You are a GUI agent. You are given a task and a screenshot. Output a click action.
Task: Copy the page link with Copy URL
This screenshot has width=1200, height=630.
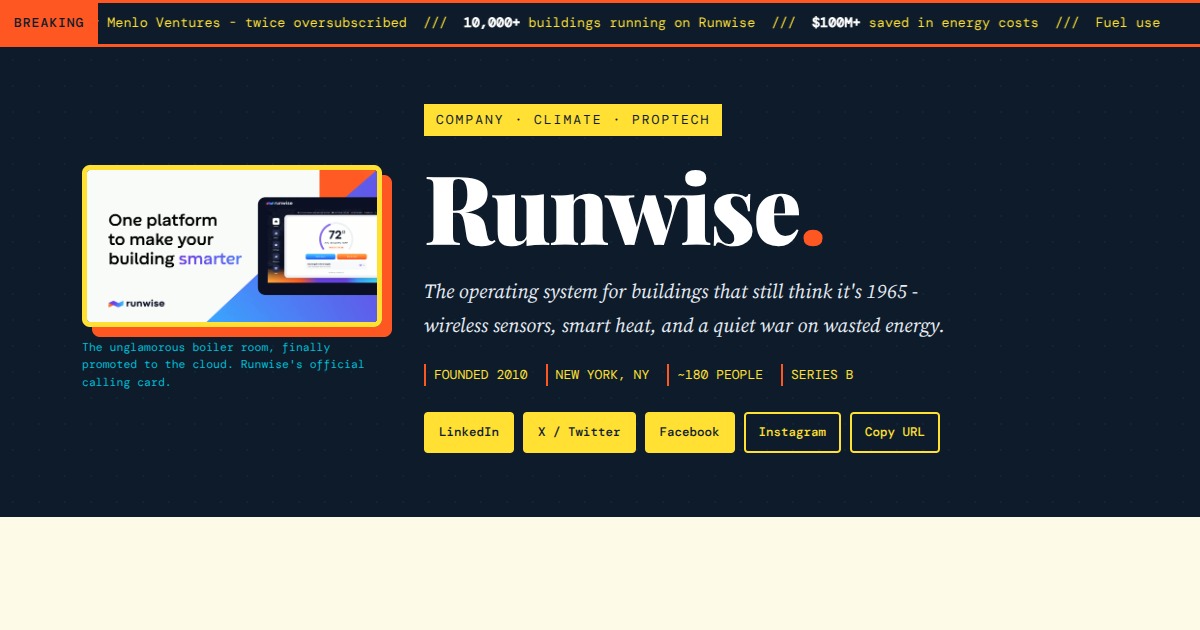click(x=895, y=432)
